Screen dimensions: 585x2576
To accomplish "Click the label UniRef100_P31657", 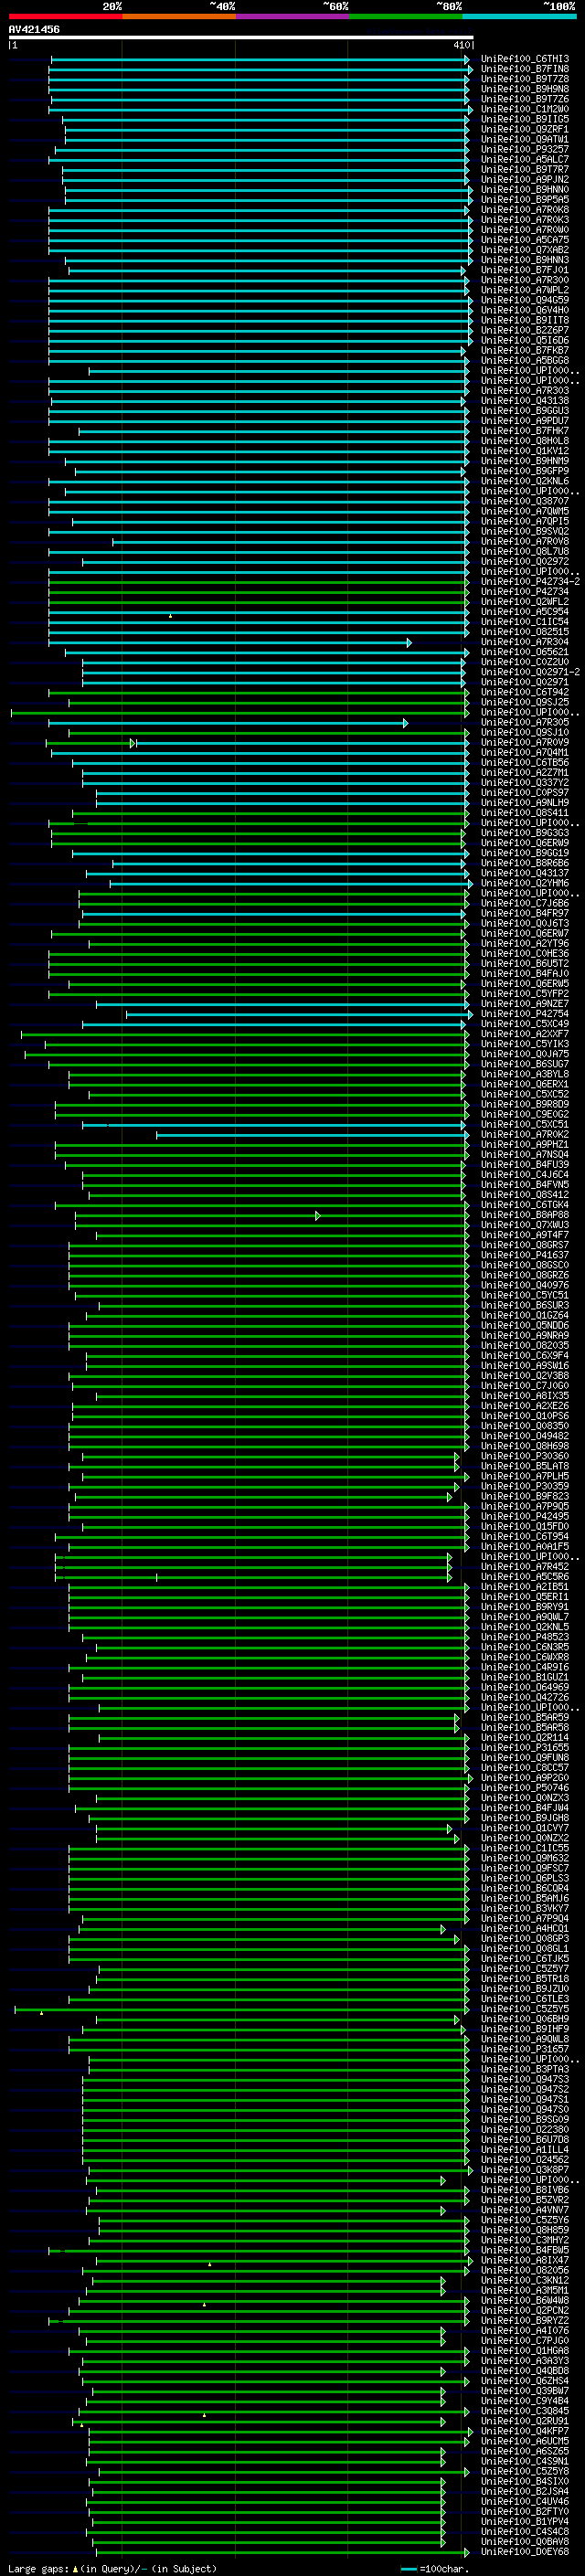I will (x=524, y=2049).
